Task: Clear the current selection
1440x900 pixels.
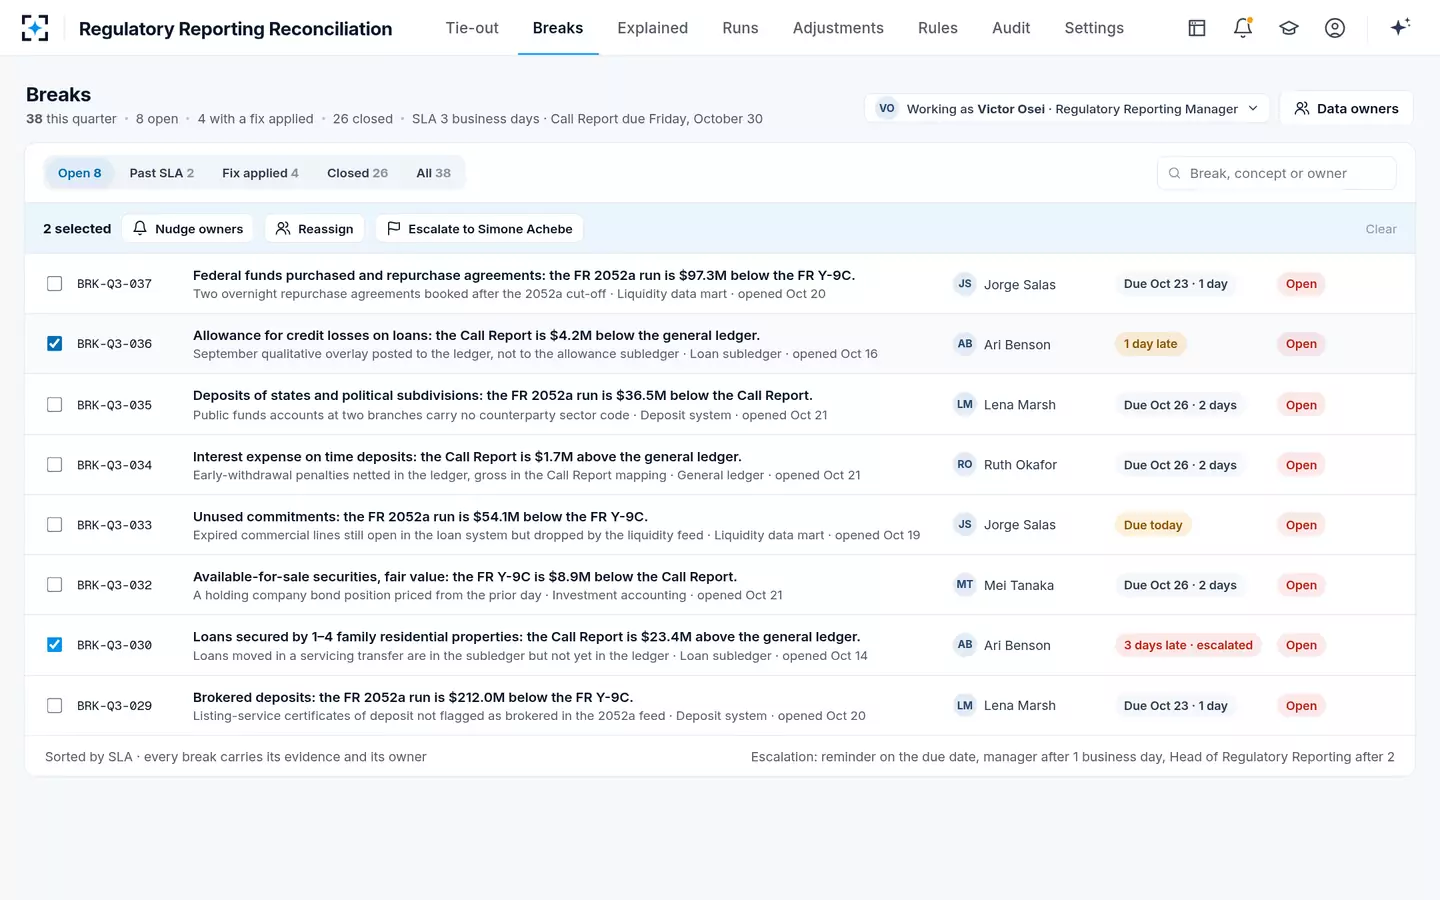Action: (1381, 229)
